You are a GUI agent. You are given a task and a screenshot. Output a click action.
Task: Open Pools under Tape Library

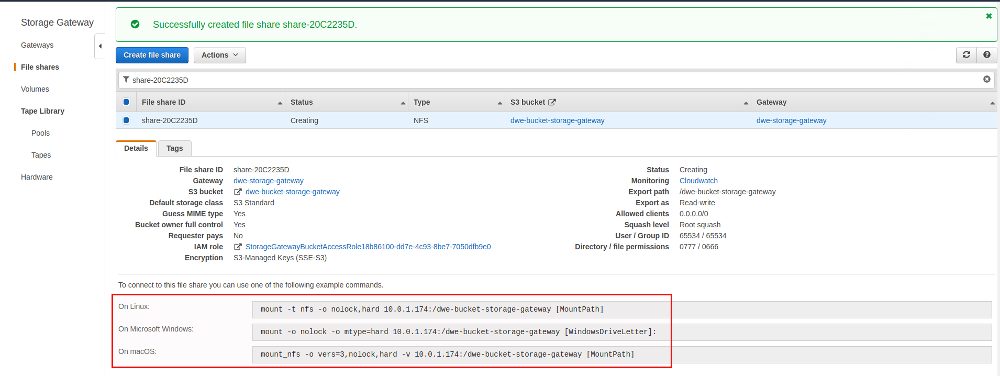click(40, 133)
